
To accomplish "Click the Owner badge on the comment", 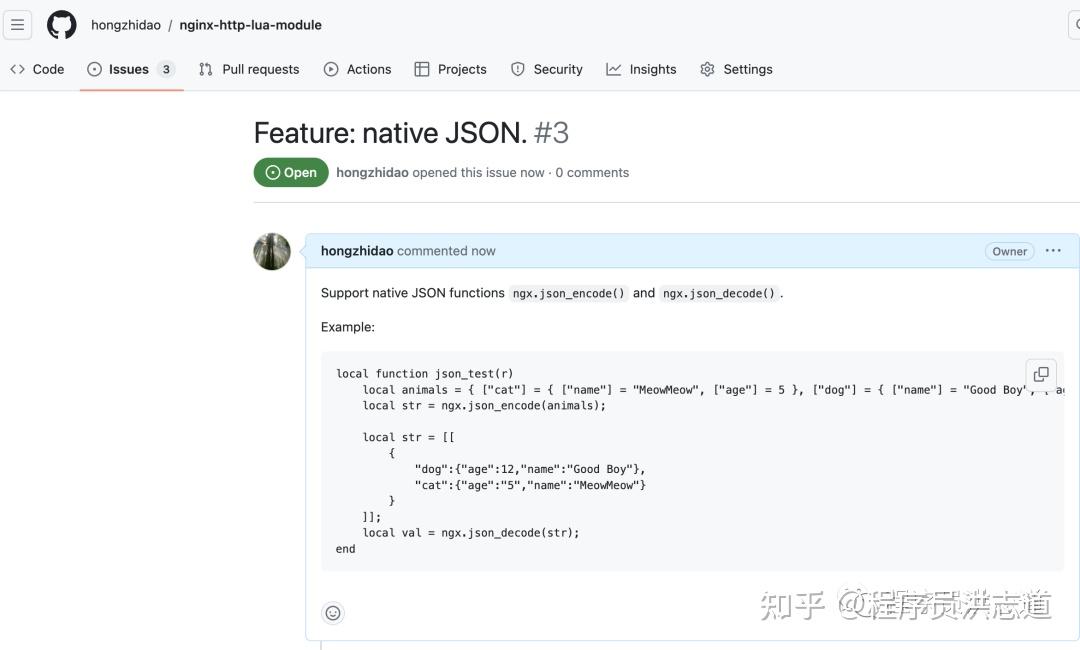I will point(1010,251).
